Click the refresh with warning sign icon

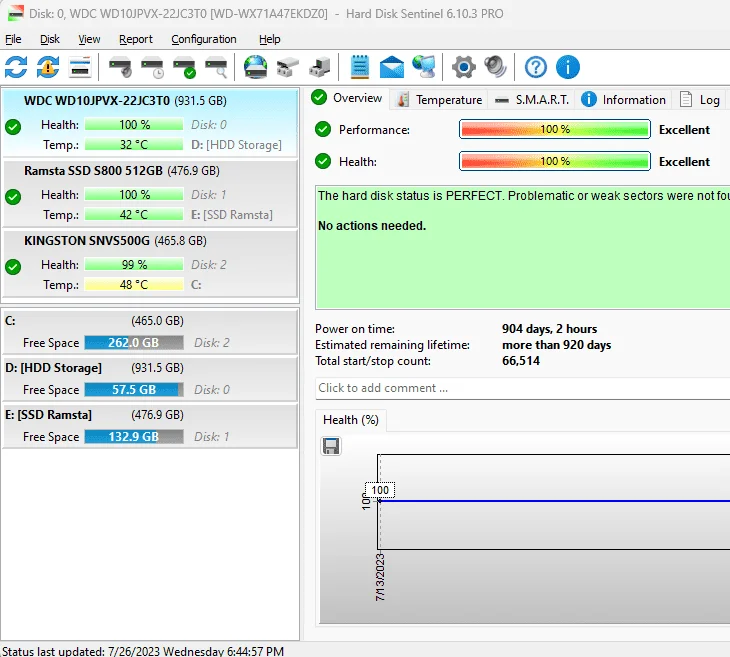coord(48,67)
